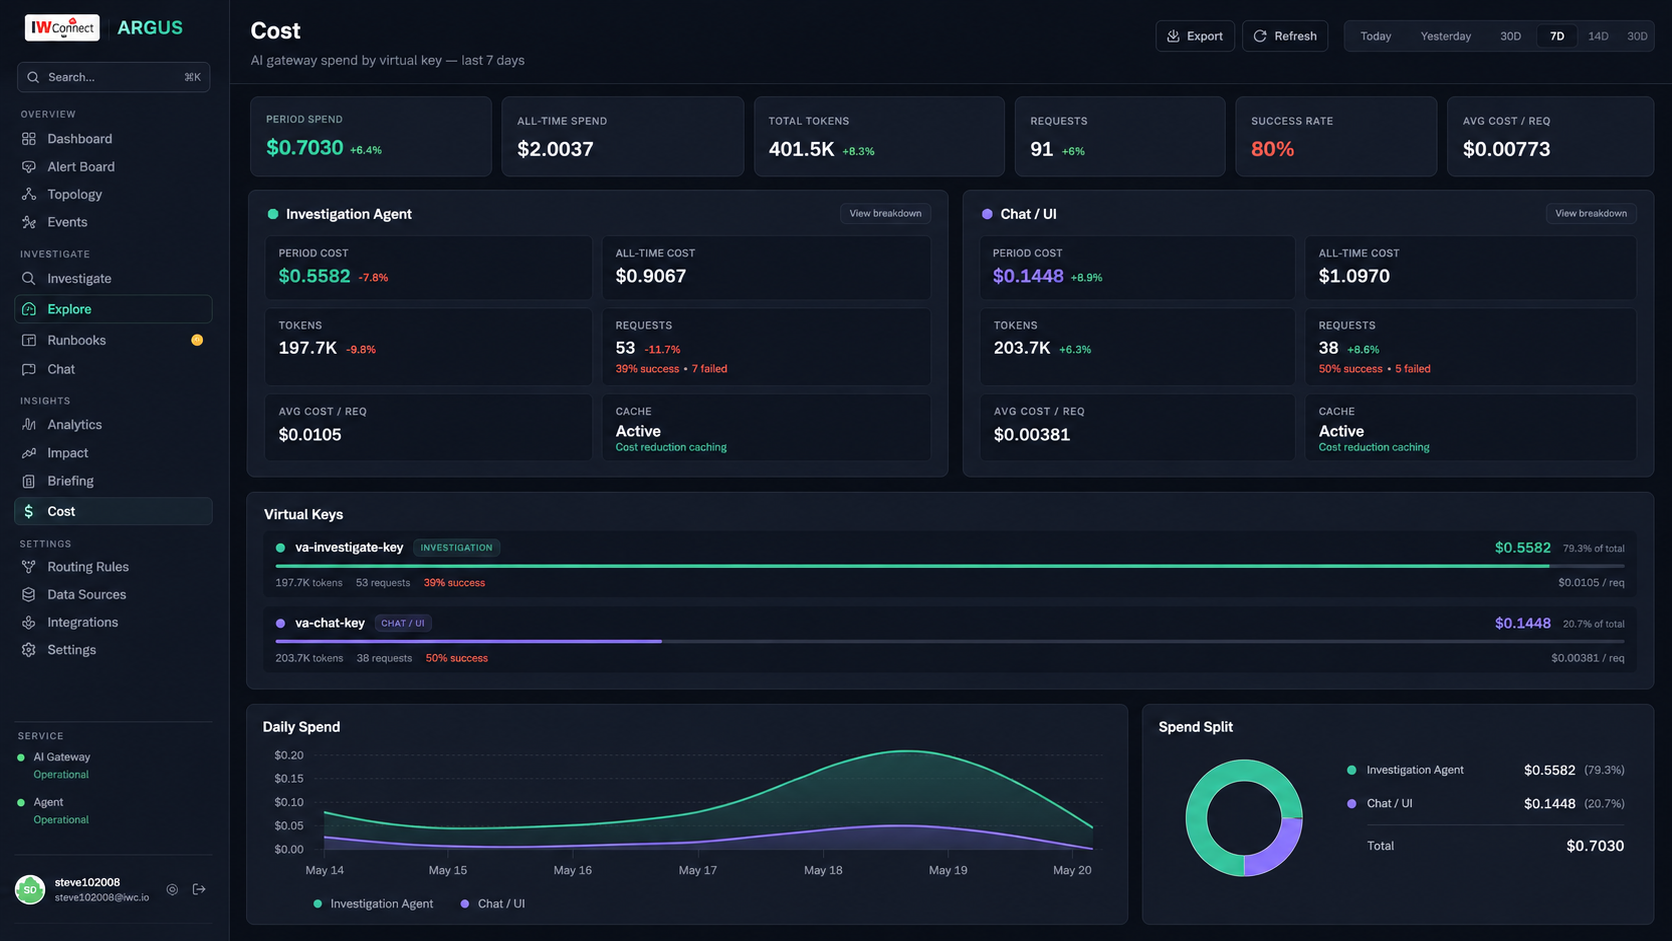View breakdown for Investigation Agent
The height and width of the screenshot is (941, 1672).
[885, 213]
